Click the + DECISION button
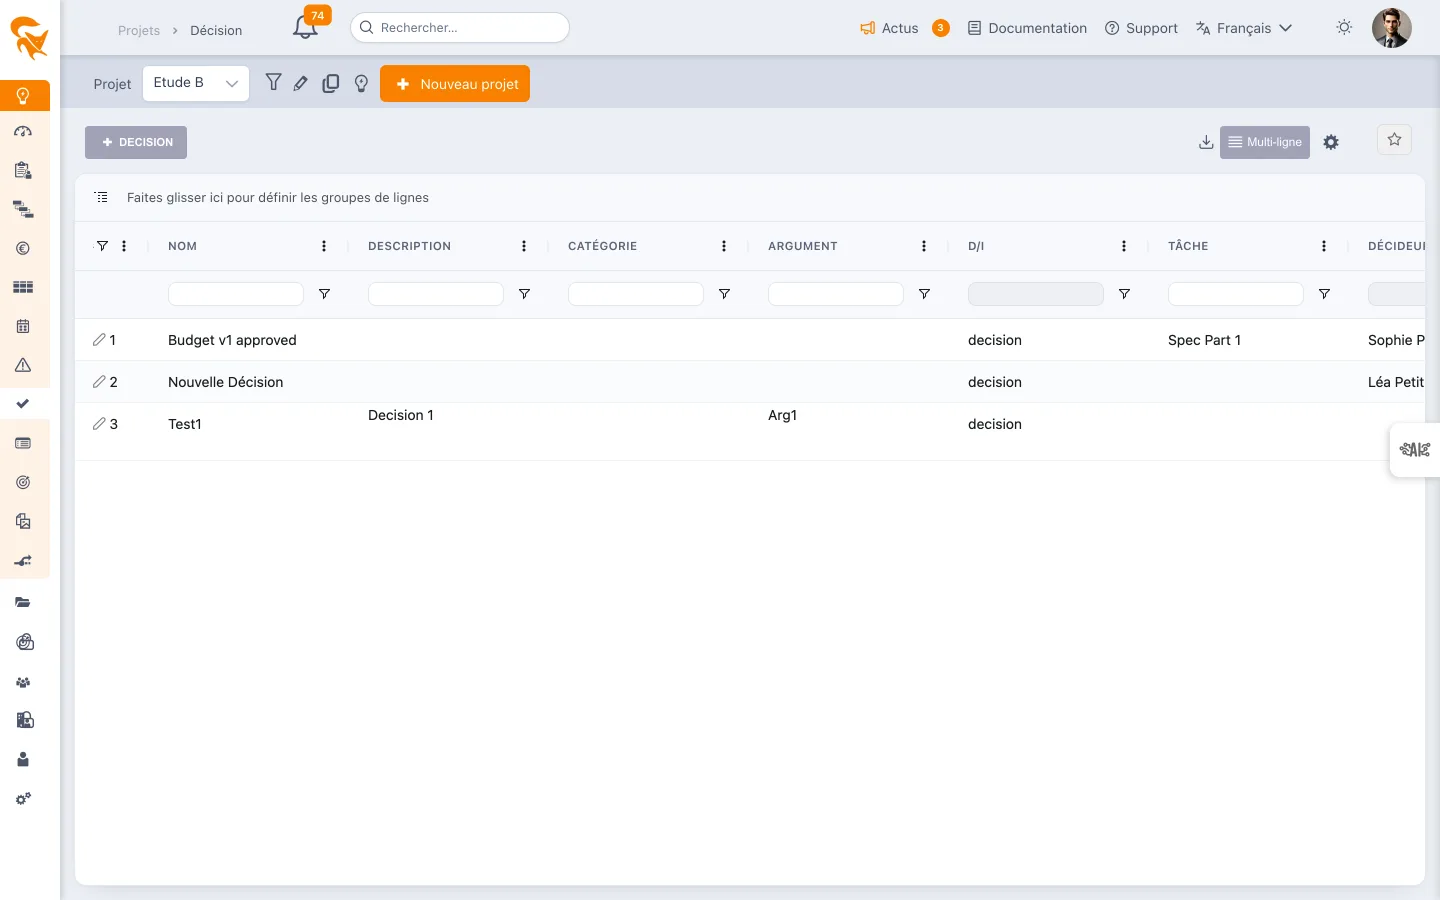 tap(136, 142)
